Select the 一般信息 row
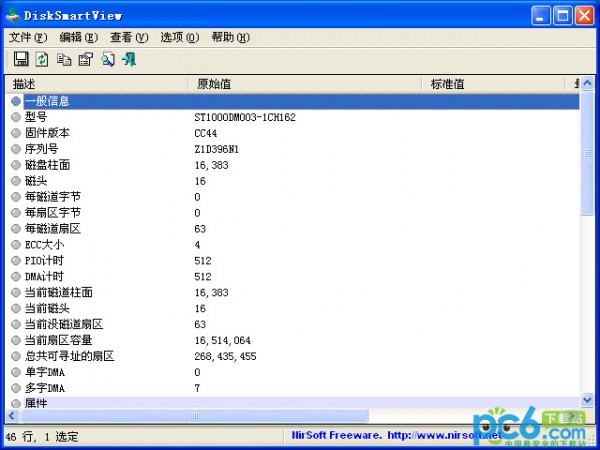Viewport: 600px width, 450px height. tap(293, 101)
